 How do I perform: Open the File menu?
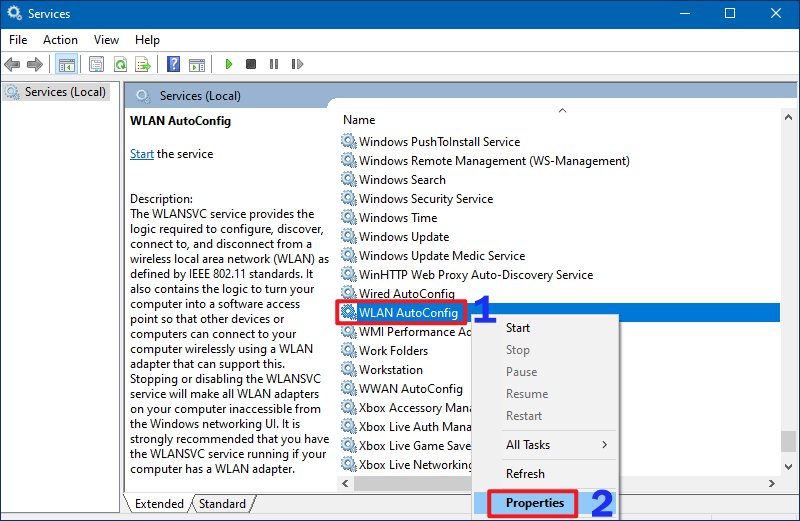pos(18,40)
